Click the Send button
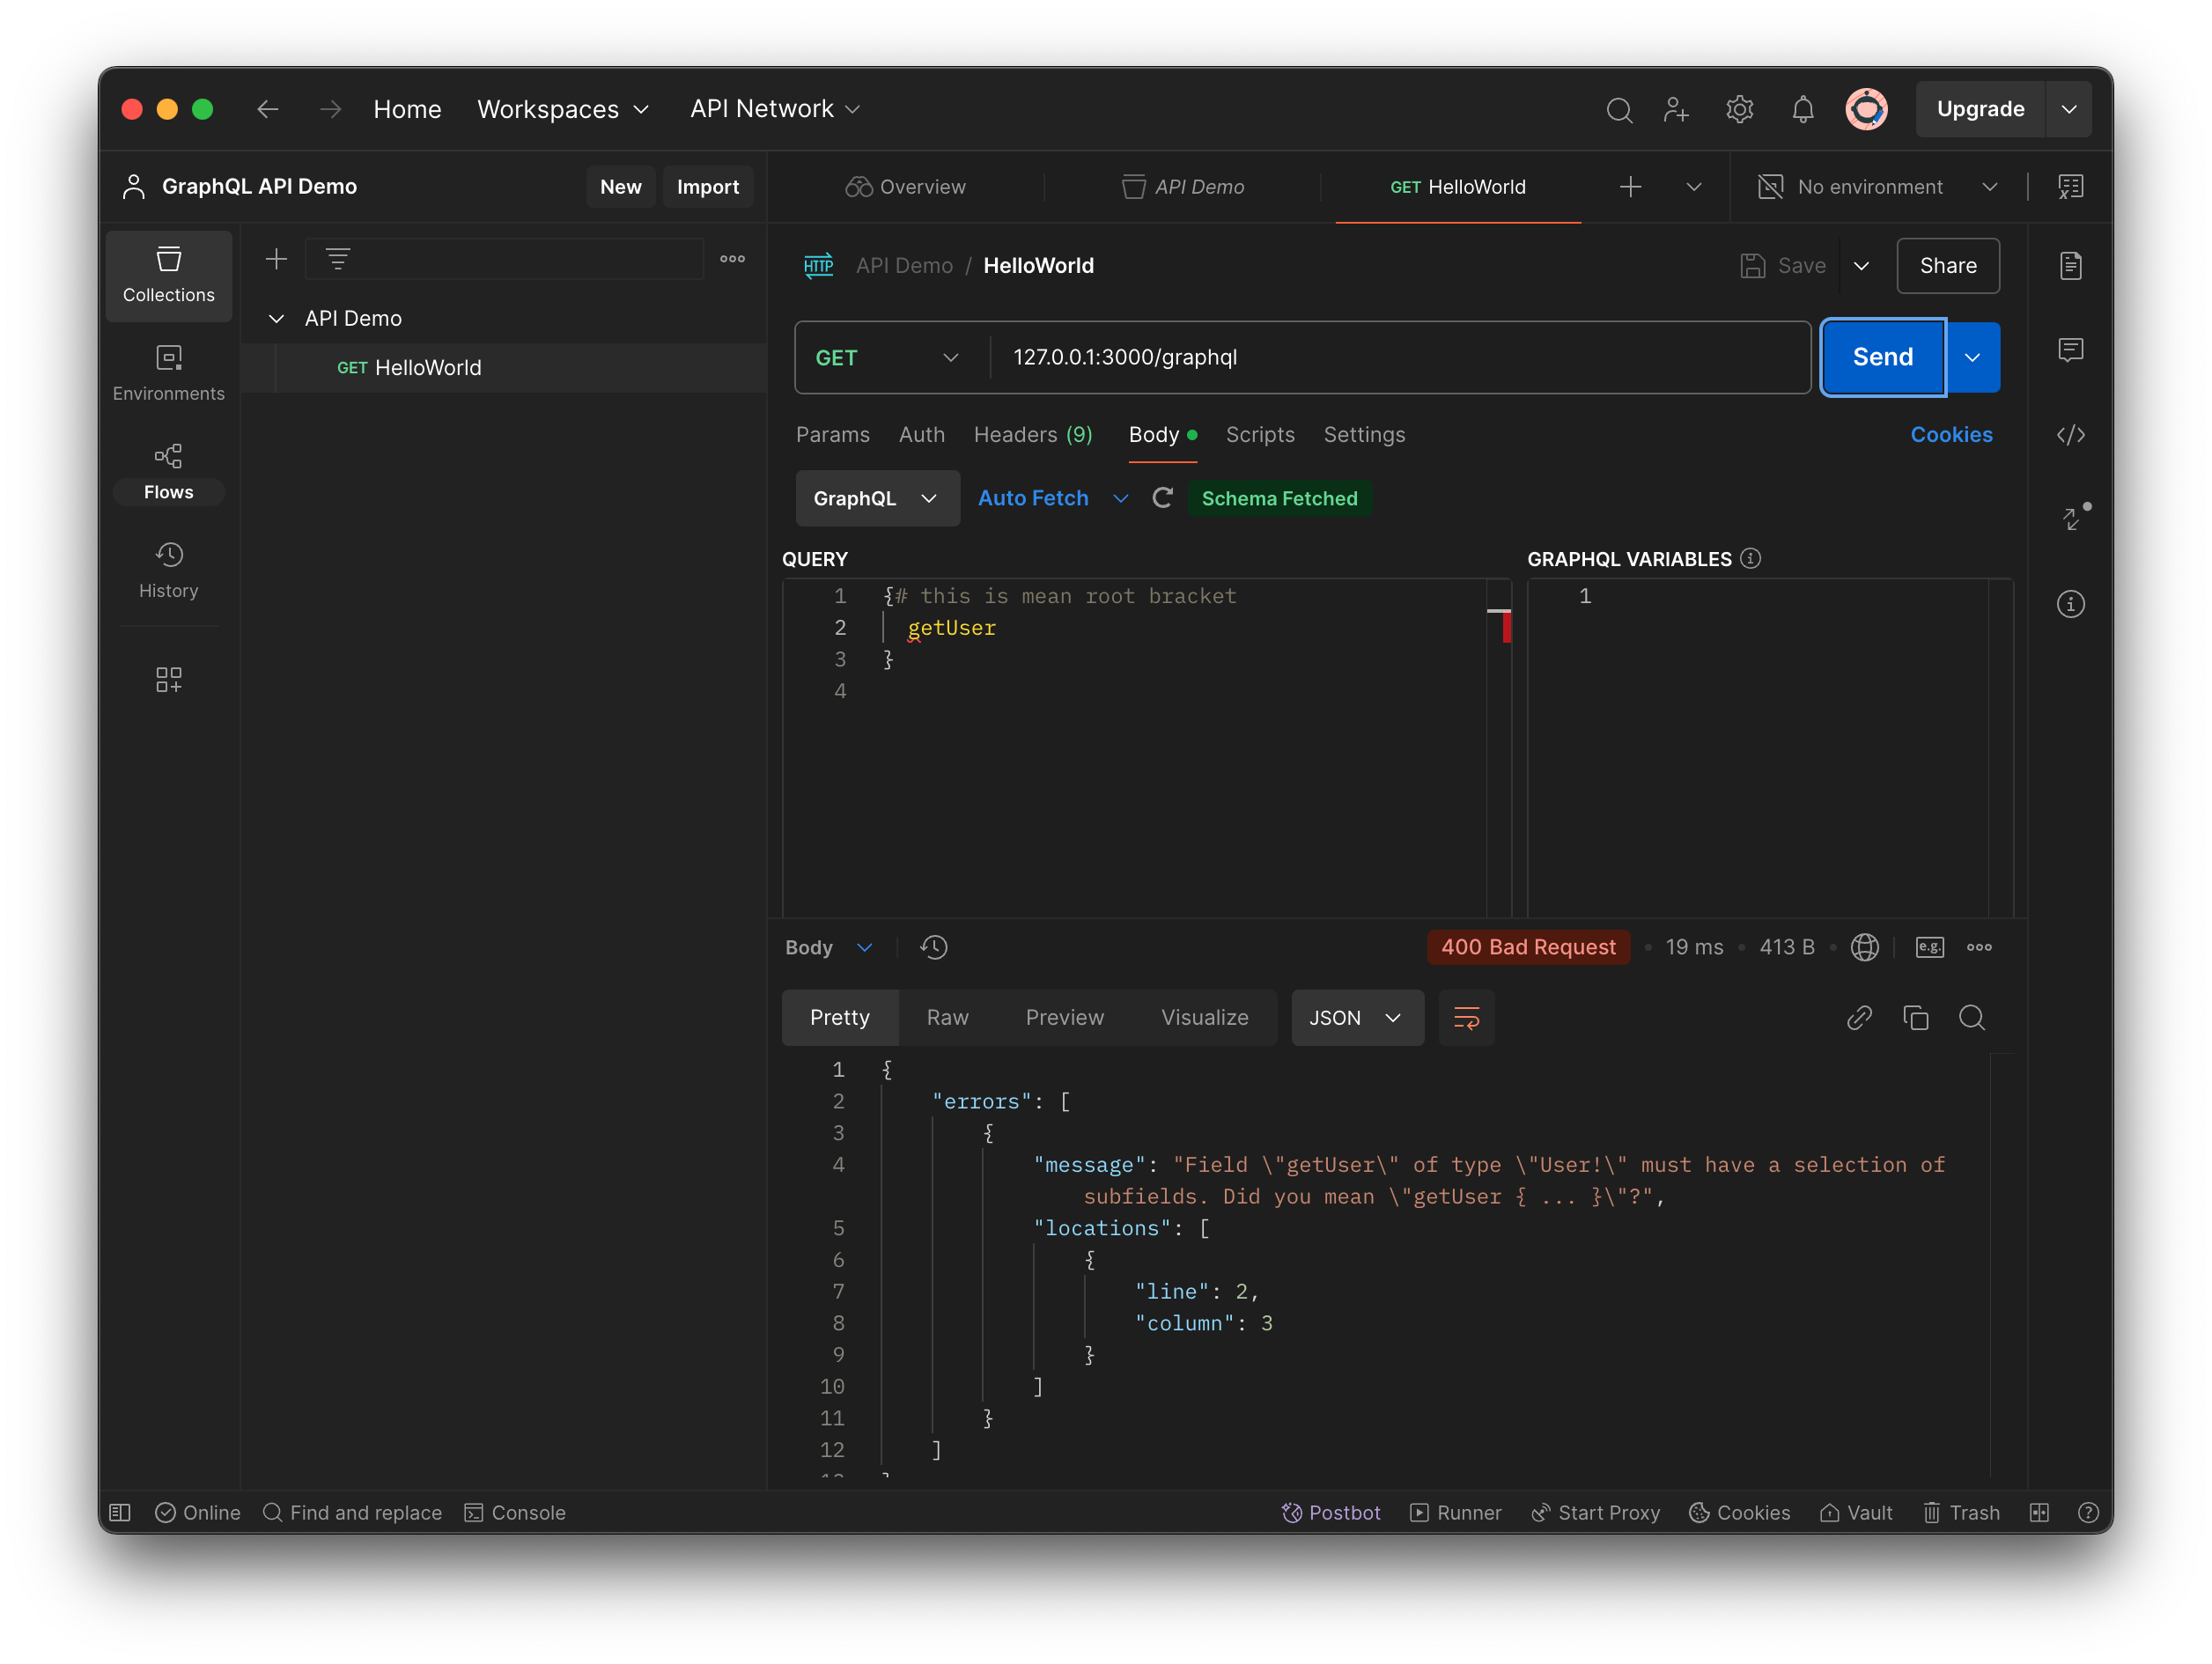 (1881, 357)
